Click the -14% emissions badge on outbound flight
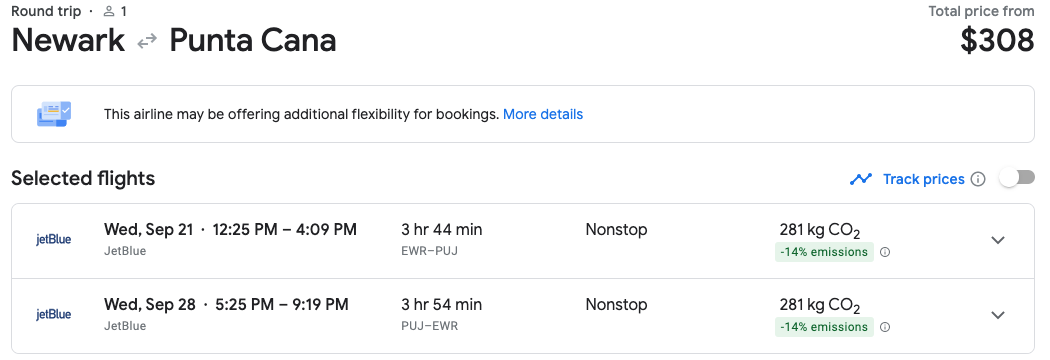 point(824,252)
